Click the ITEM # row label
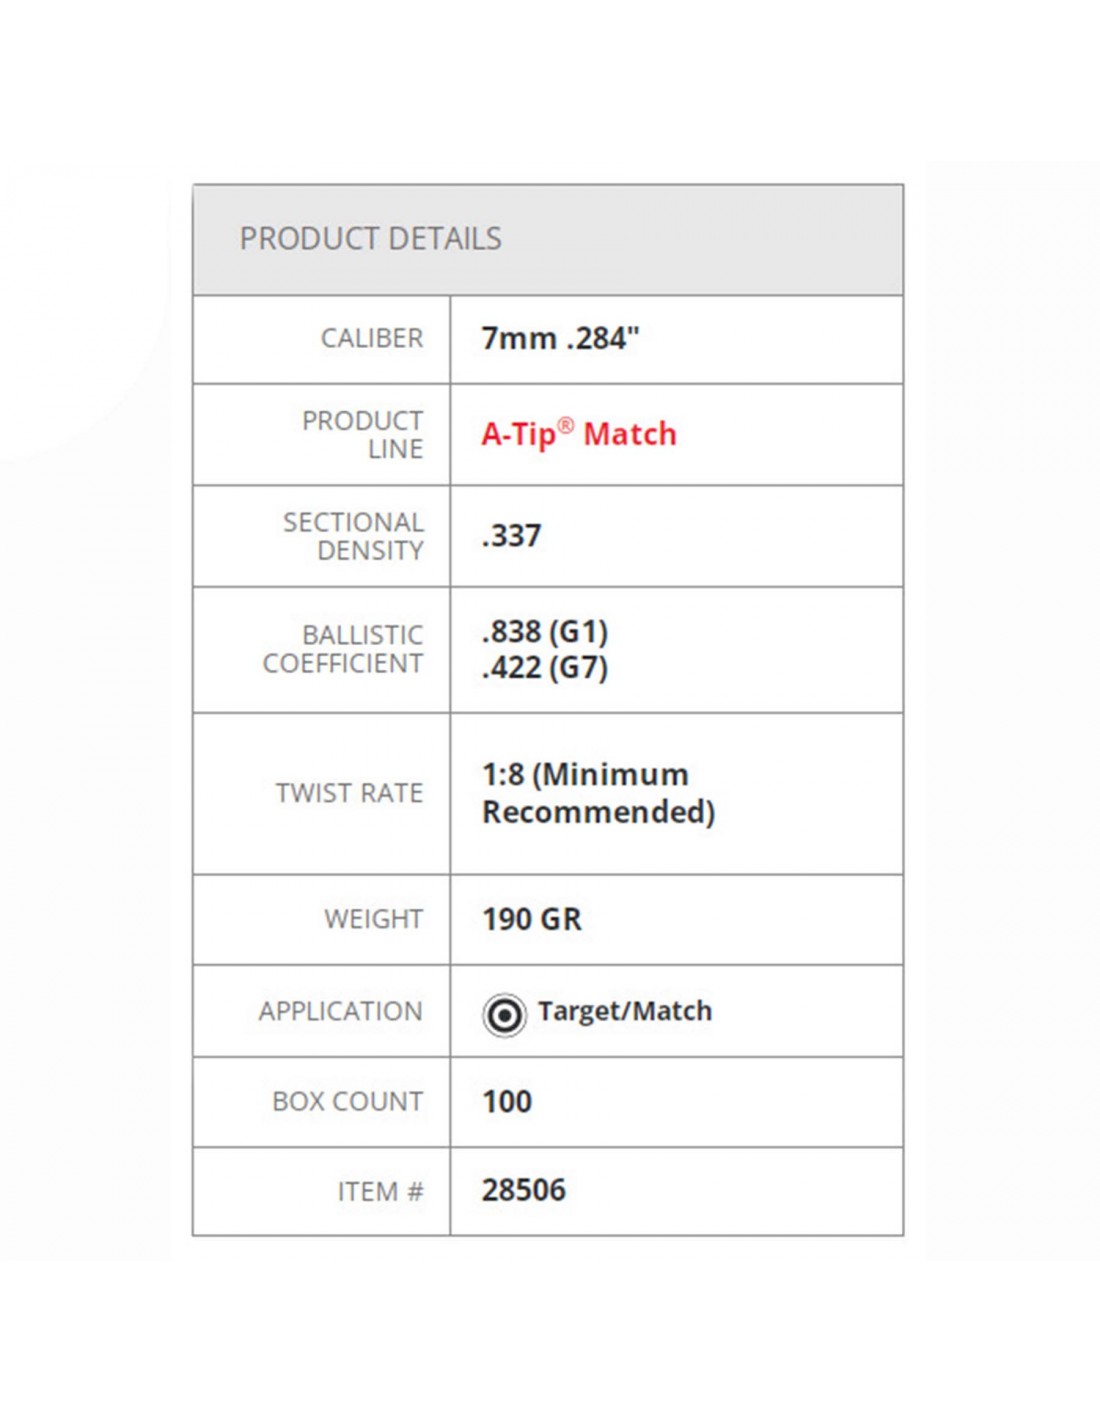The width and height of the screenshot is (1100, 1422). 381,1192
